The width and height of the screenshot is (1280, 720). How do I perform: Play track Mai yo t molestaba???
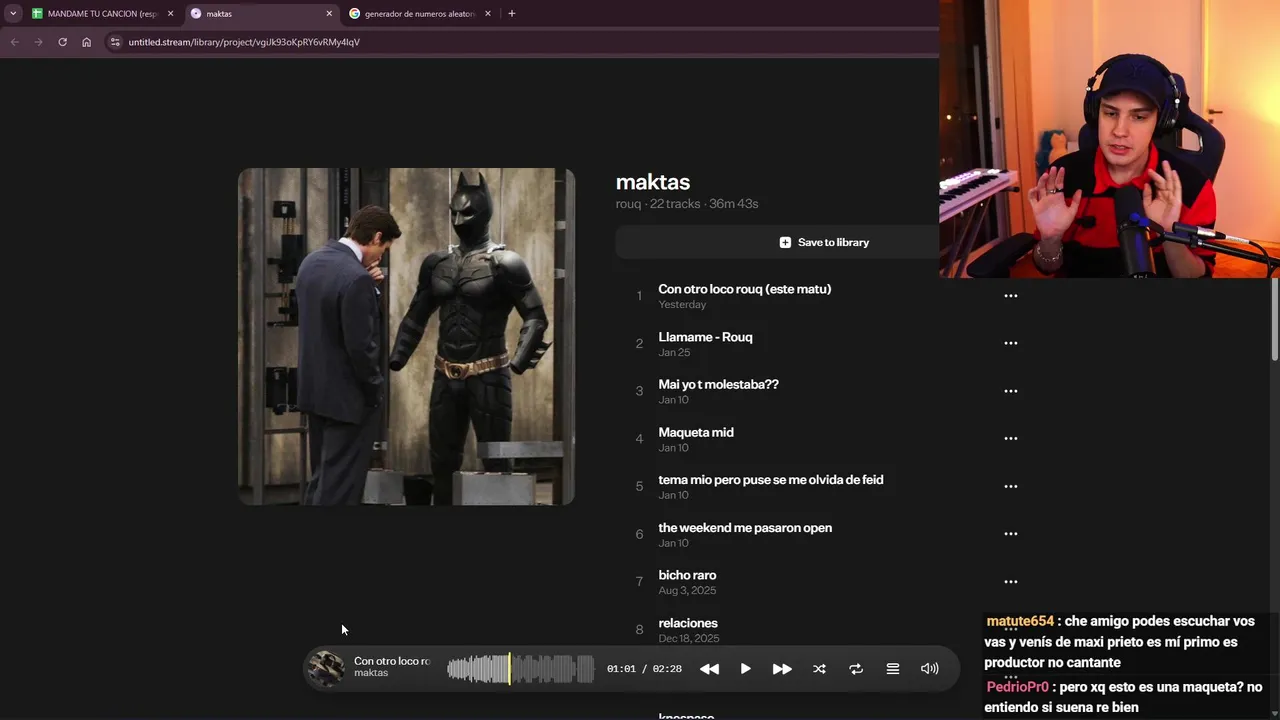pos(718,384)
